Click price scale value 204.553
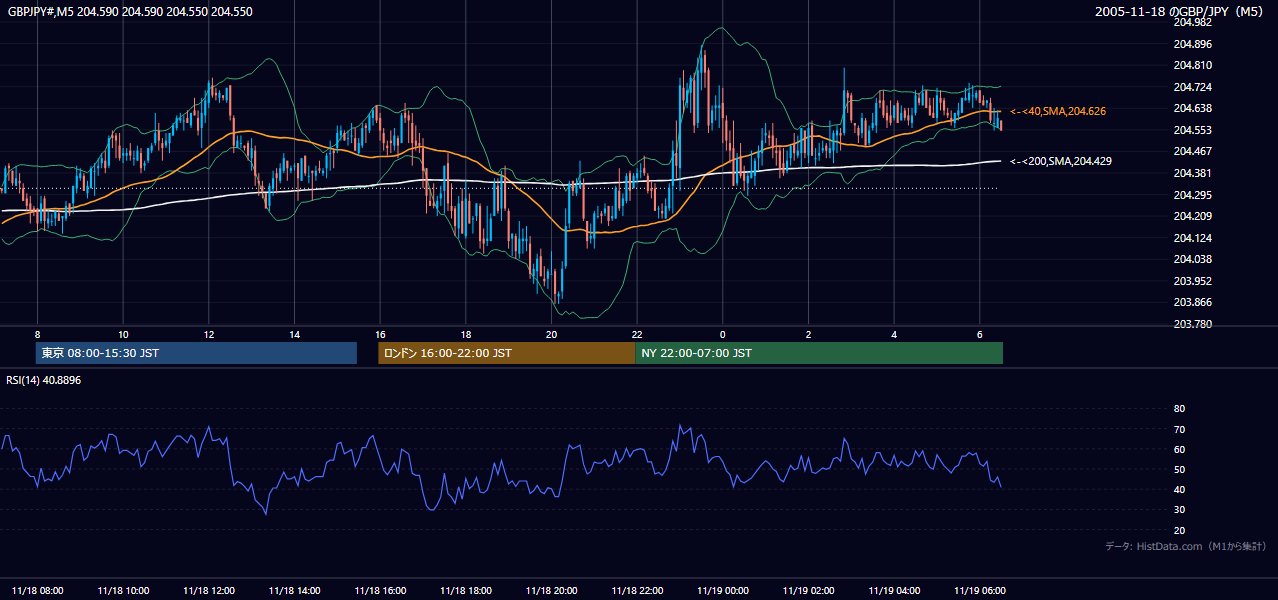The image size is (1278, 600). [1192, 130]
